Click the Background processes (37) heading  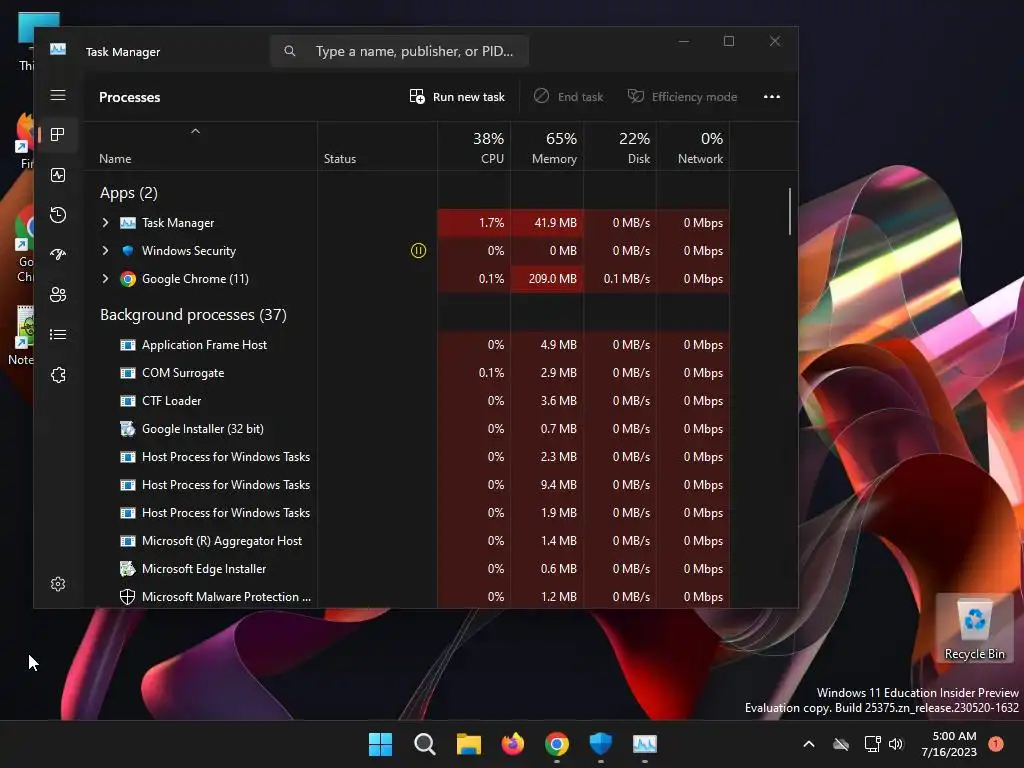(x=193, y=315)
